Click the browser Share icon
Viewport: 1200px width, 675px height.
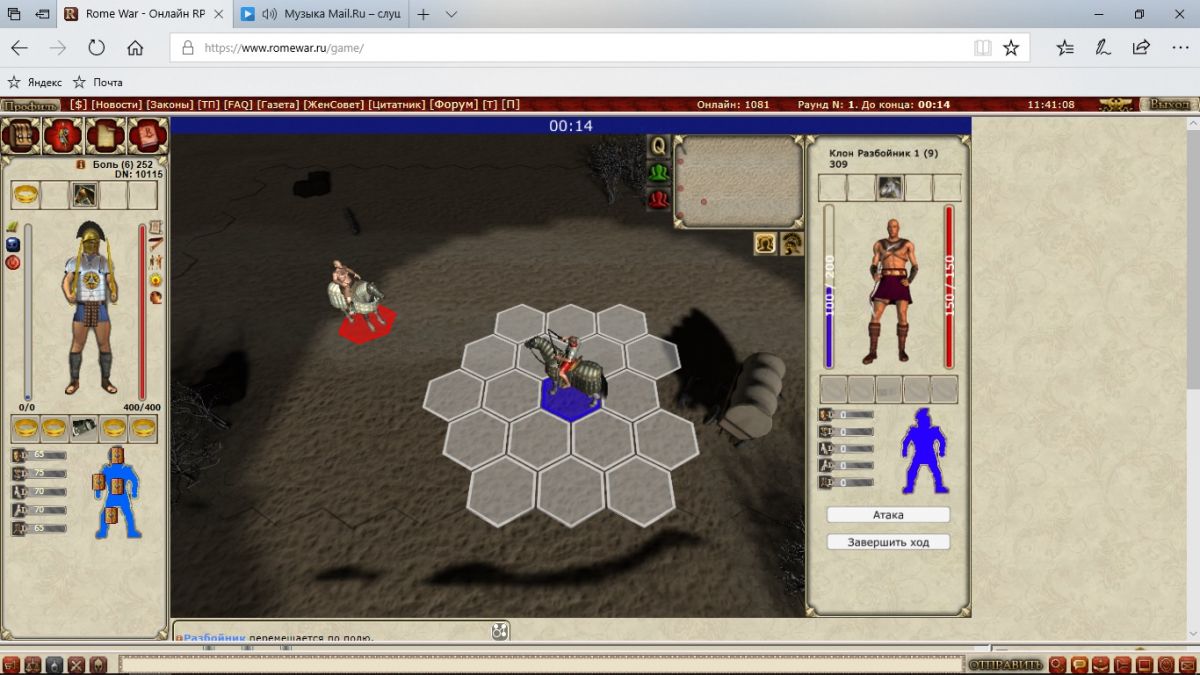[1141, 47]
